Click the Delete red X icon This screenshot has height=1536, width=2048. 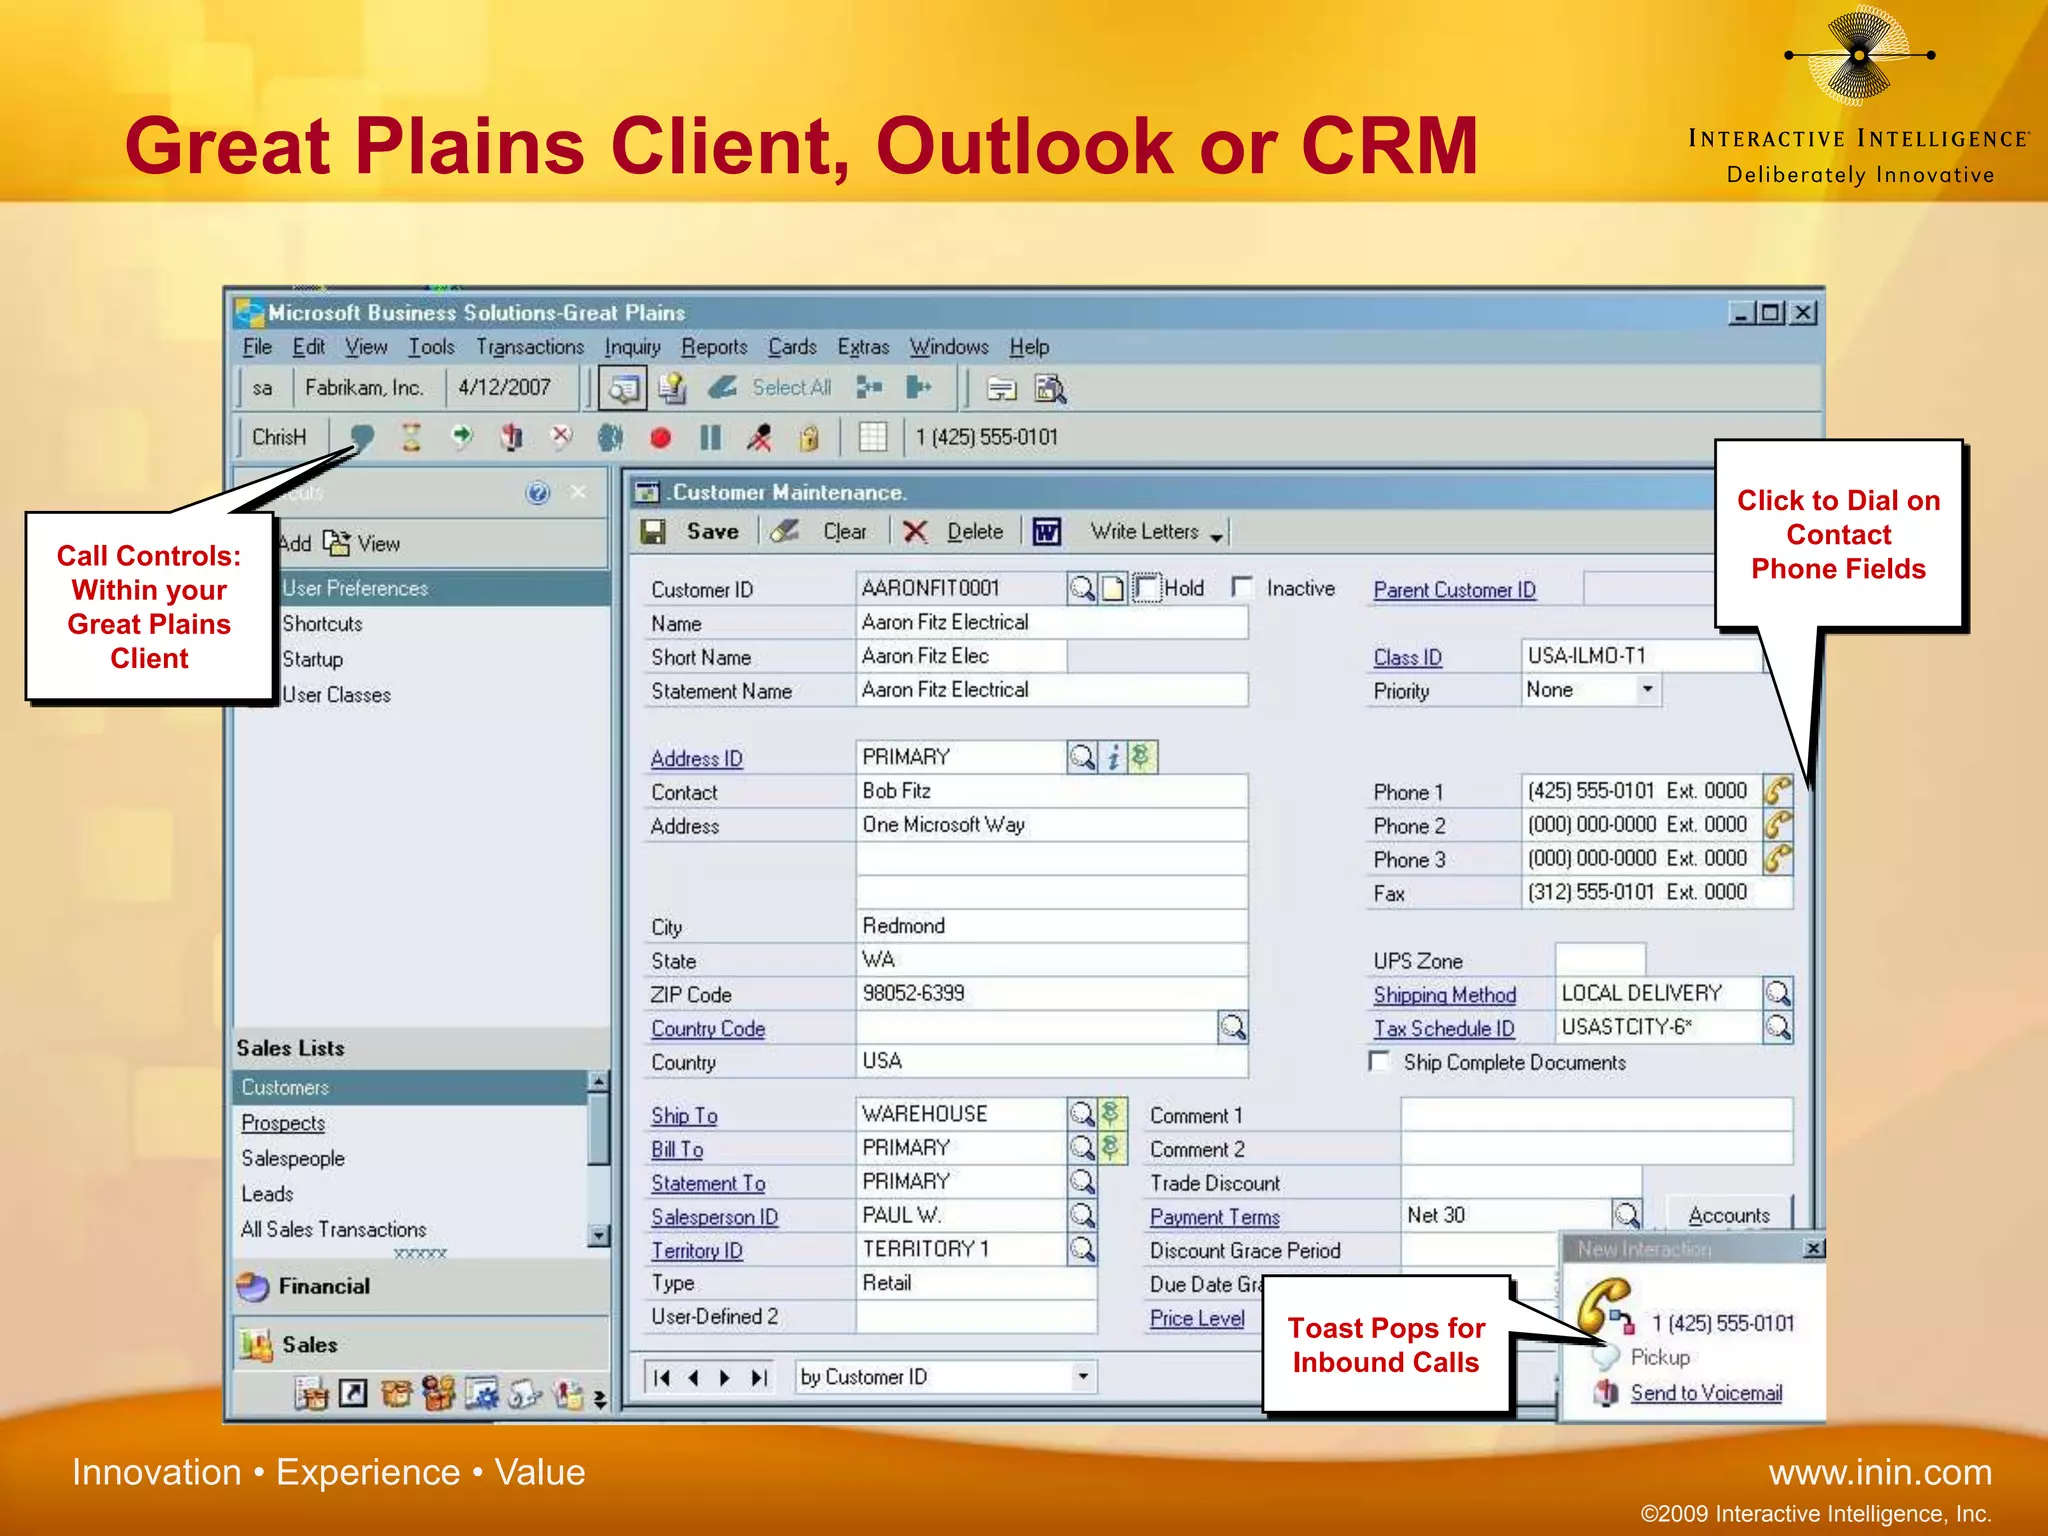(915, 532)
